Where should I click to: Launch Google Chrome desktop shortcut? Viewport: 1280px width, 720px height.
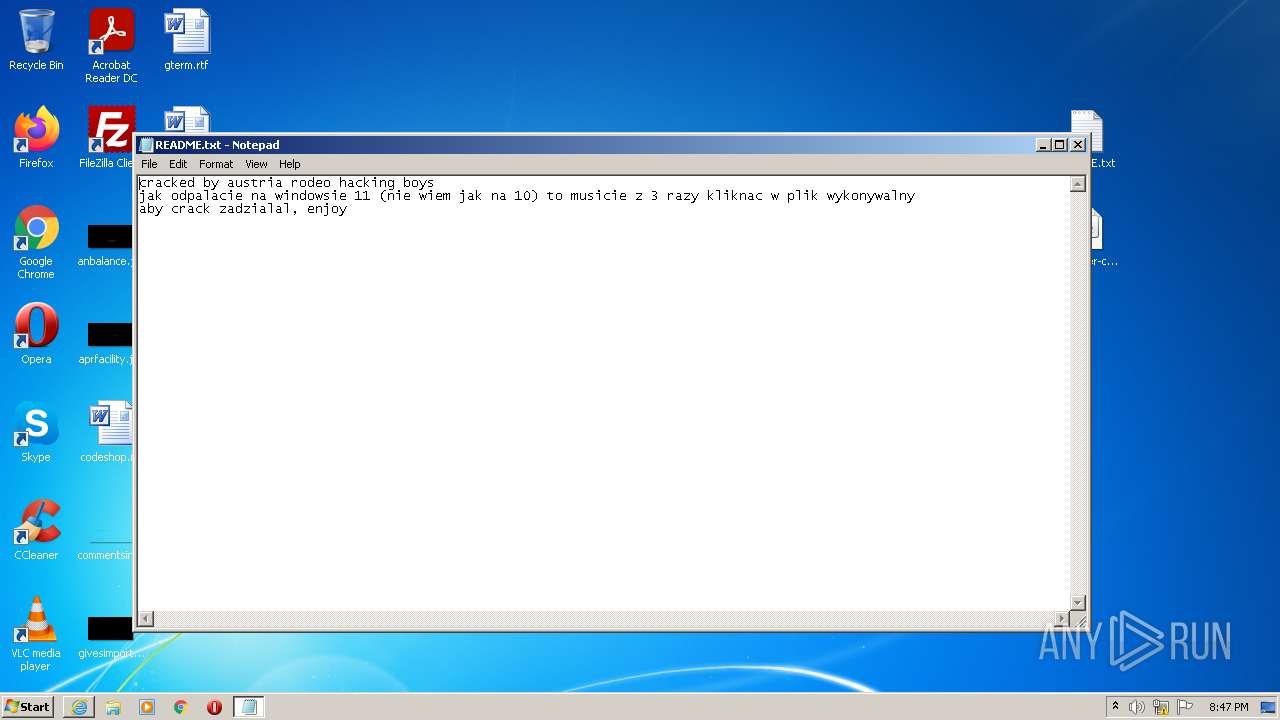[36, 243]
